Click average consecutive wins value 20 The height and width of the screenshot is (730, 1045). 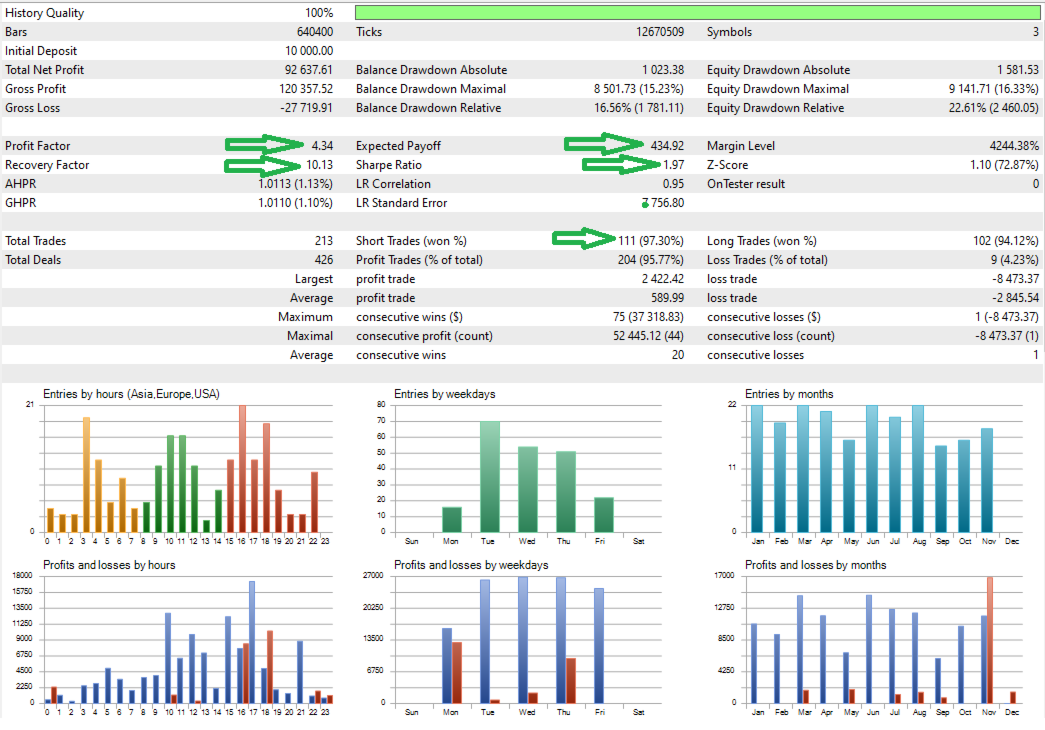678,355
